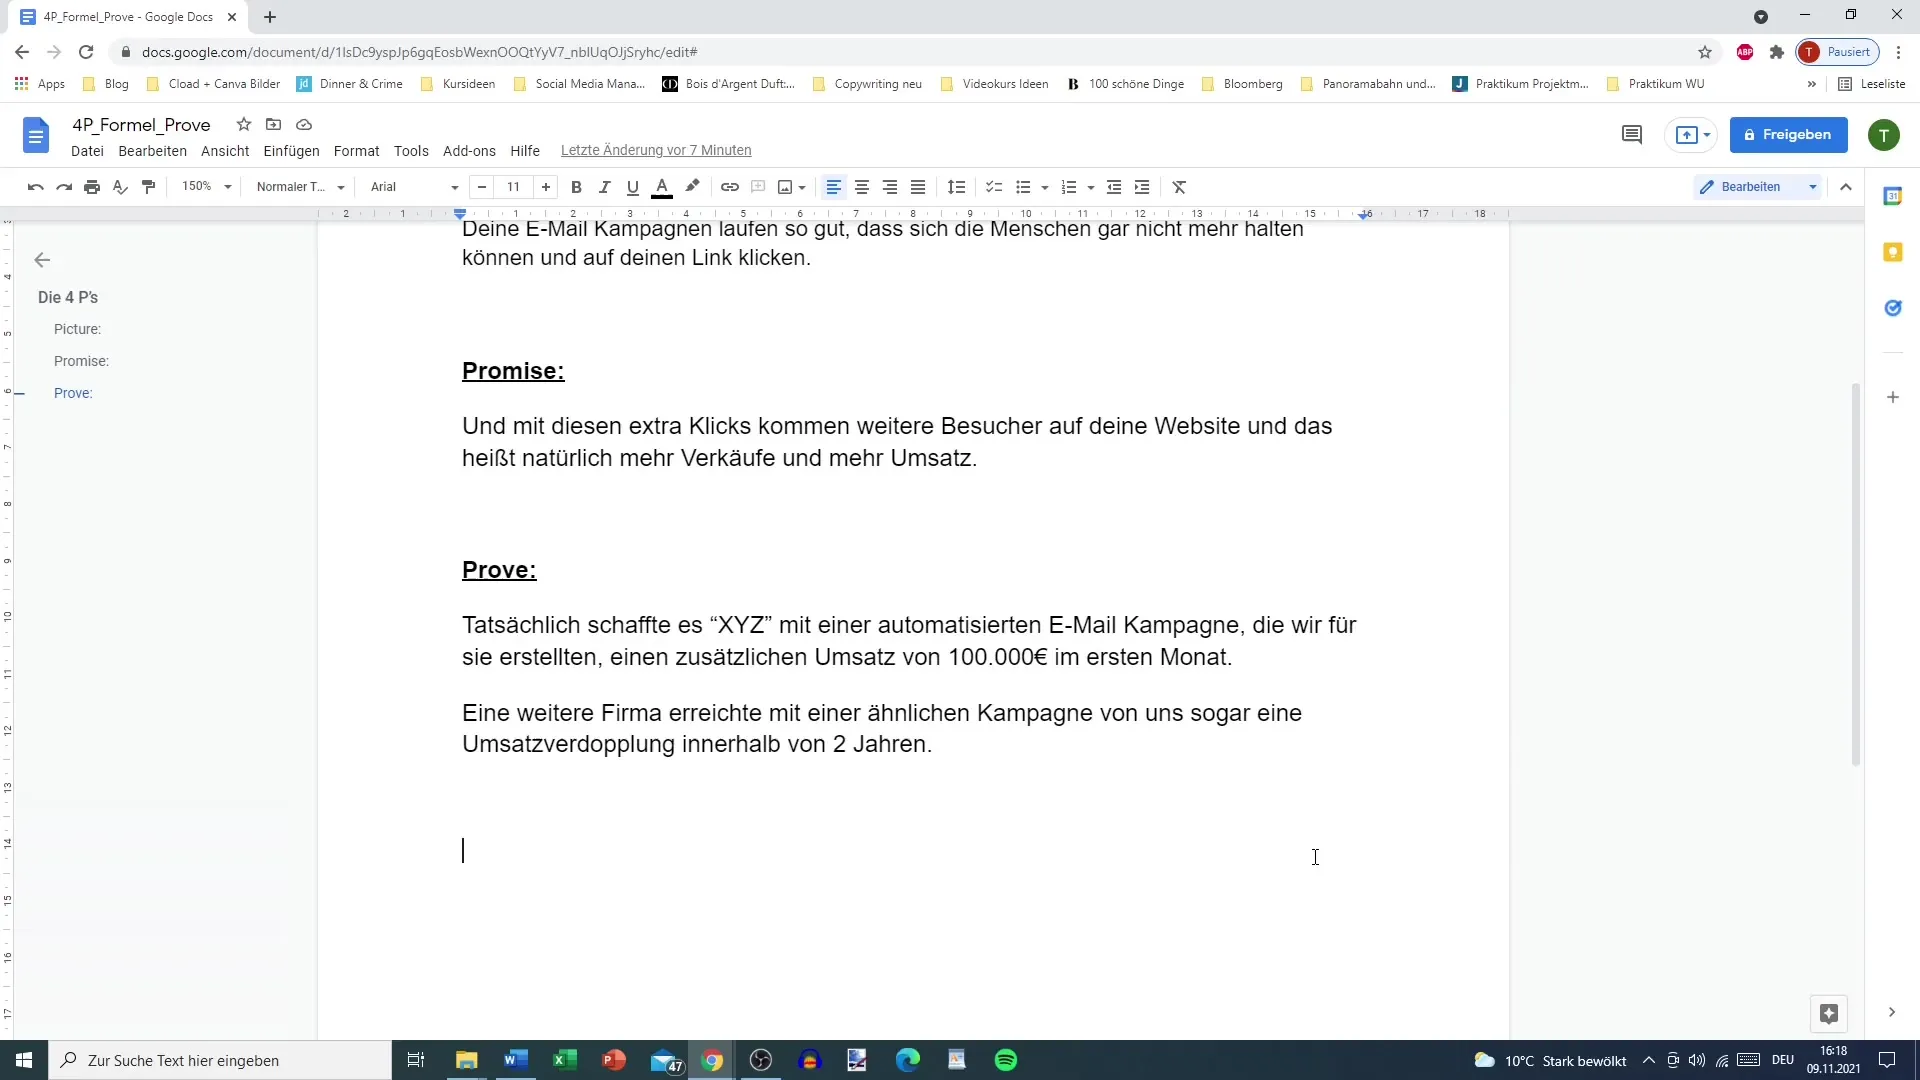
Task: Select Die 4 P's outline heading
Action: [68, 297]
